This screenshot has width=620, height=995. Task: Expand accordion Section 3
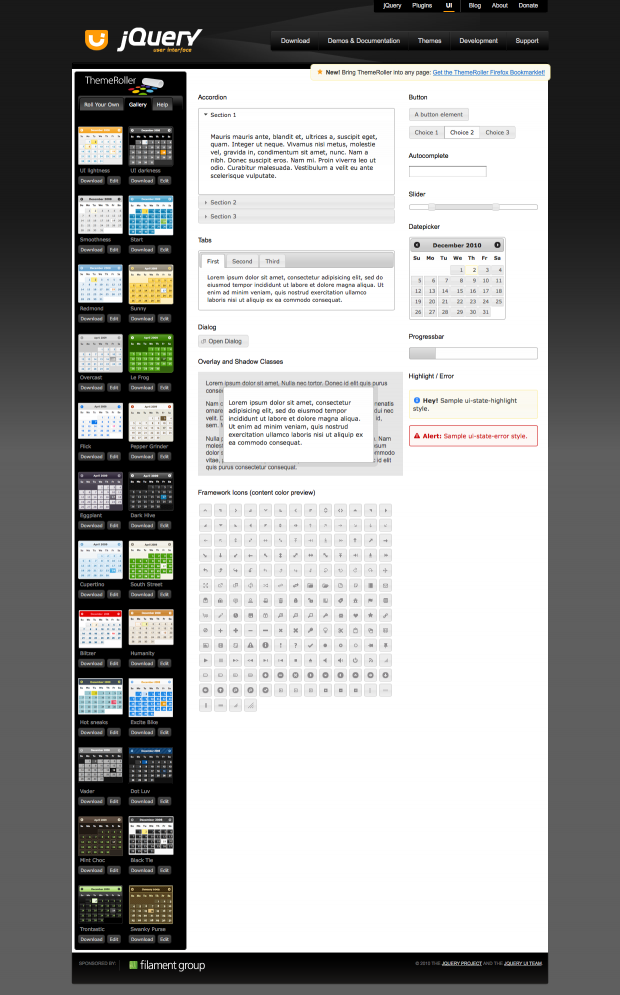click(296, 216)
